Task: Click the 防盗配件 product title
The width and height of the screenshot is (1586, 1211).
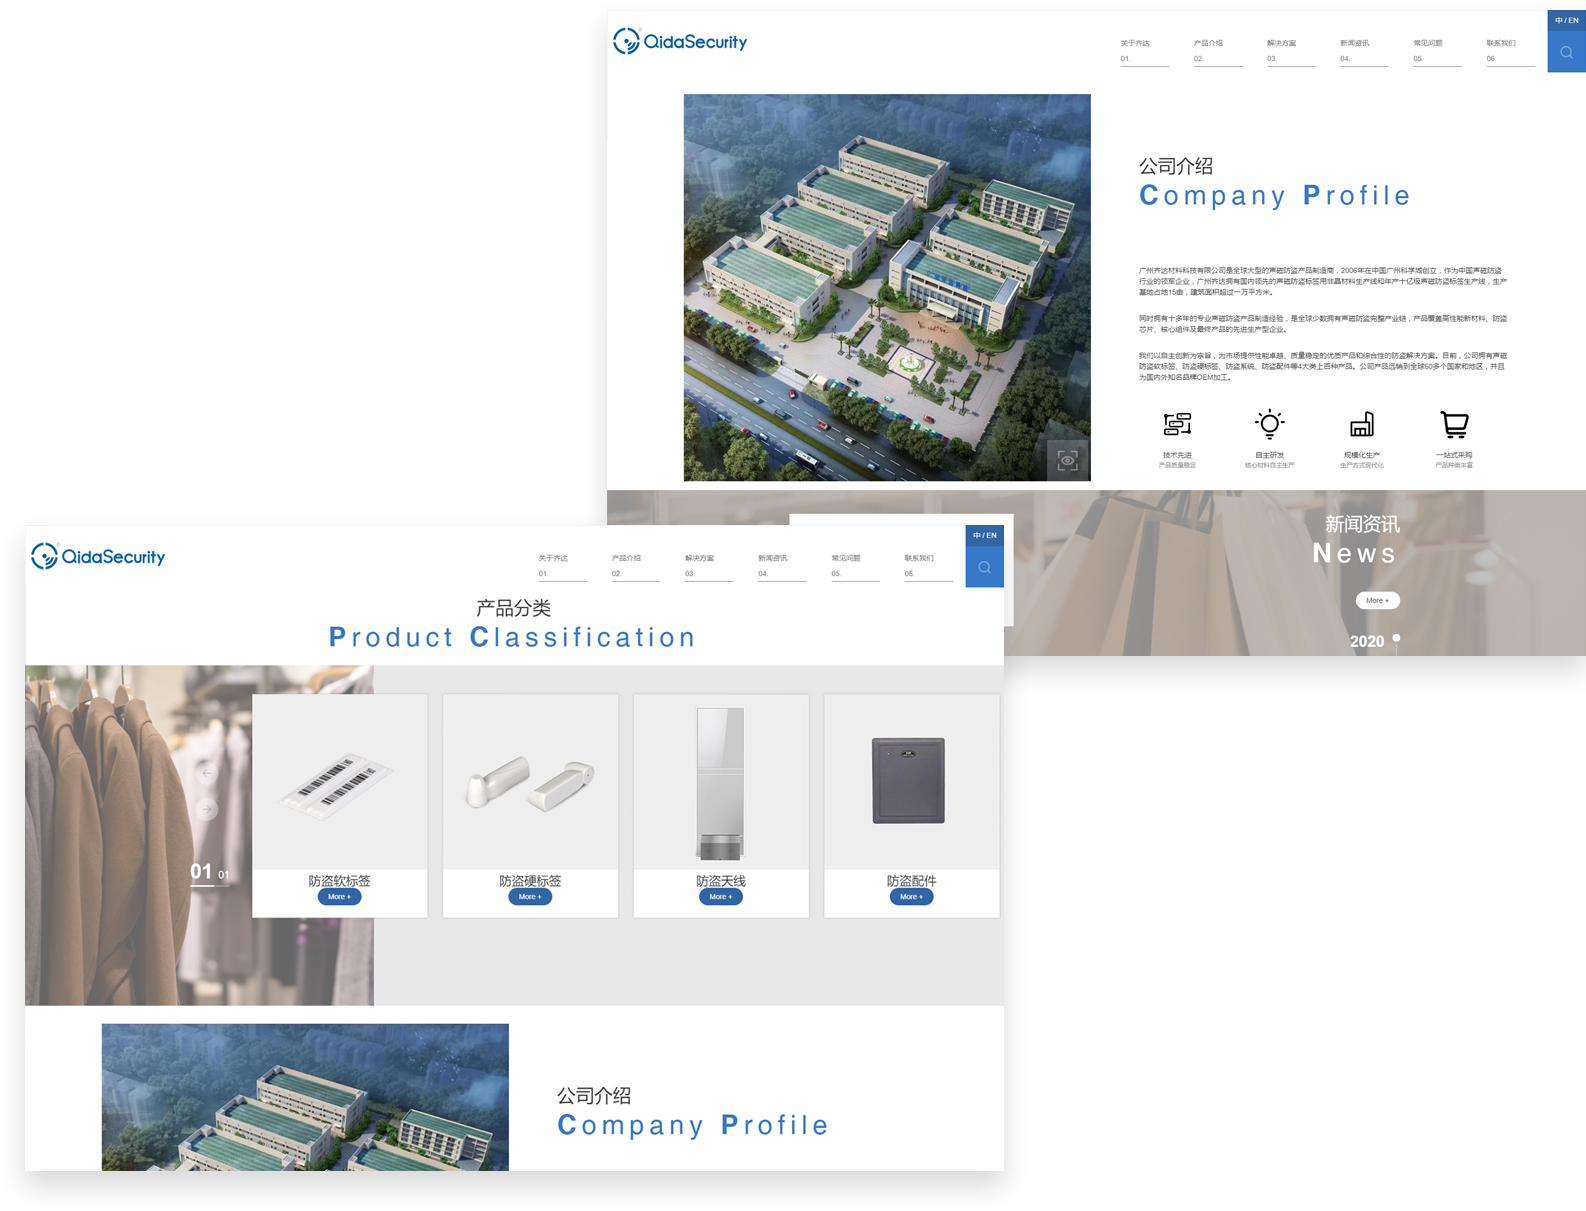Action: coord(911,881)
